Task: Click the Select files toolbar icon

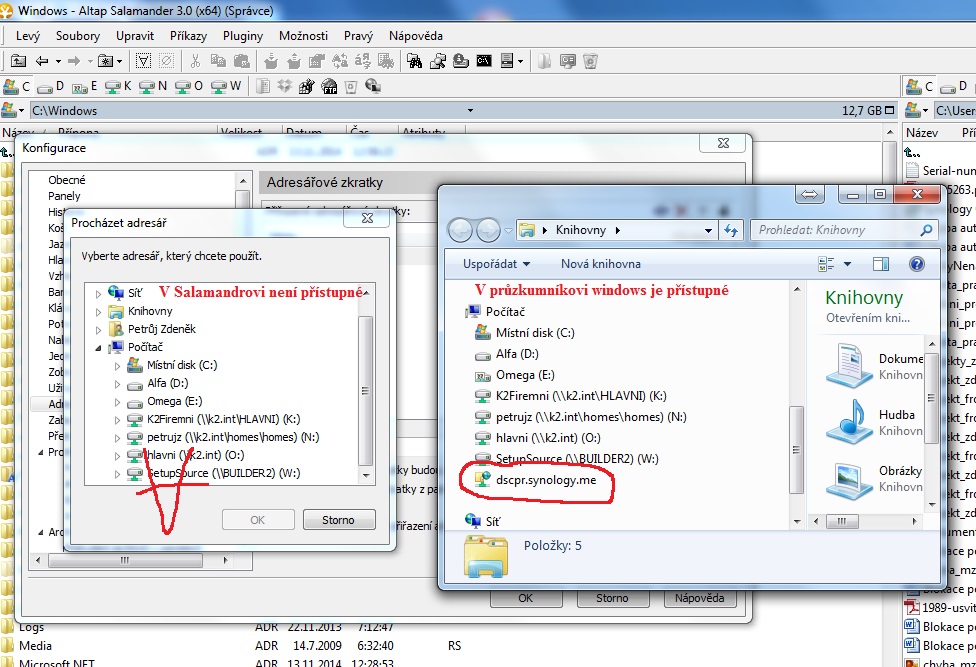Action: [x=143, y=61]
